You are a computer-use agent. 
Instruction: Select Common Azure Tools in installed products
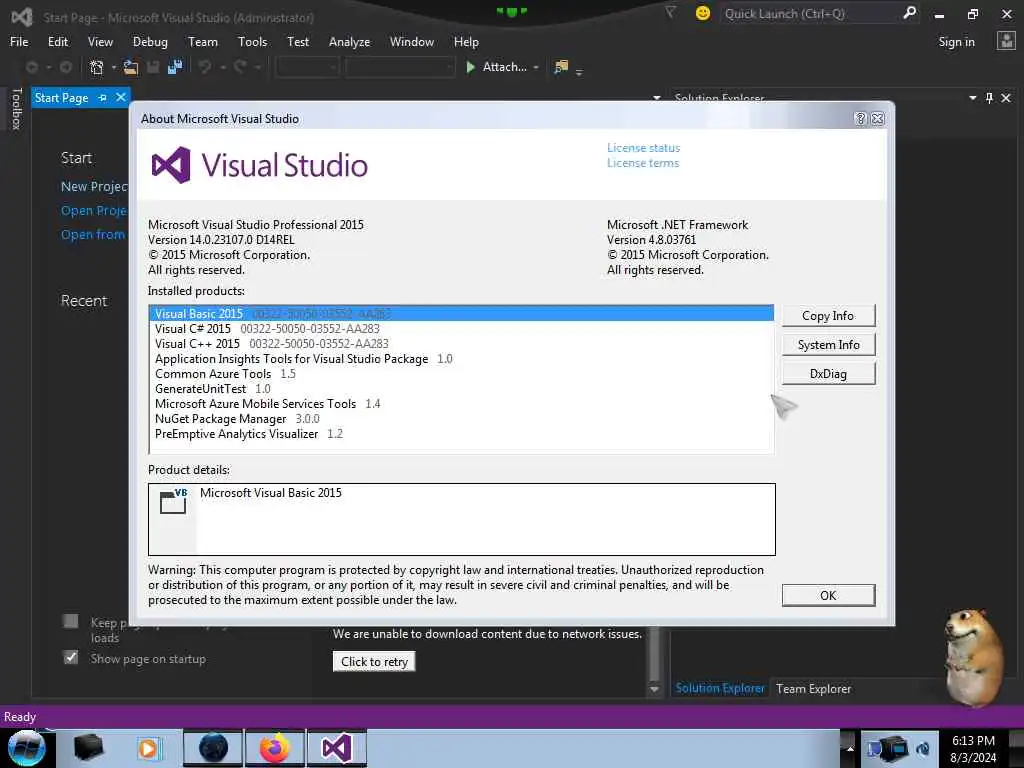[461, 374]
